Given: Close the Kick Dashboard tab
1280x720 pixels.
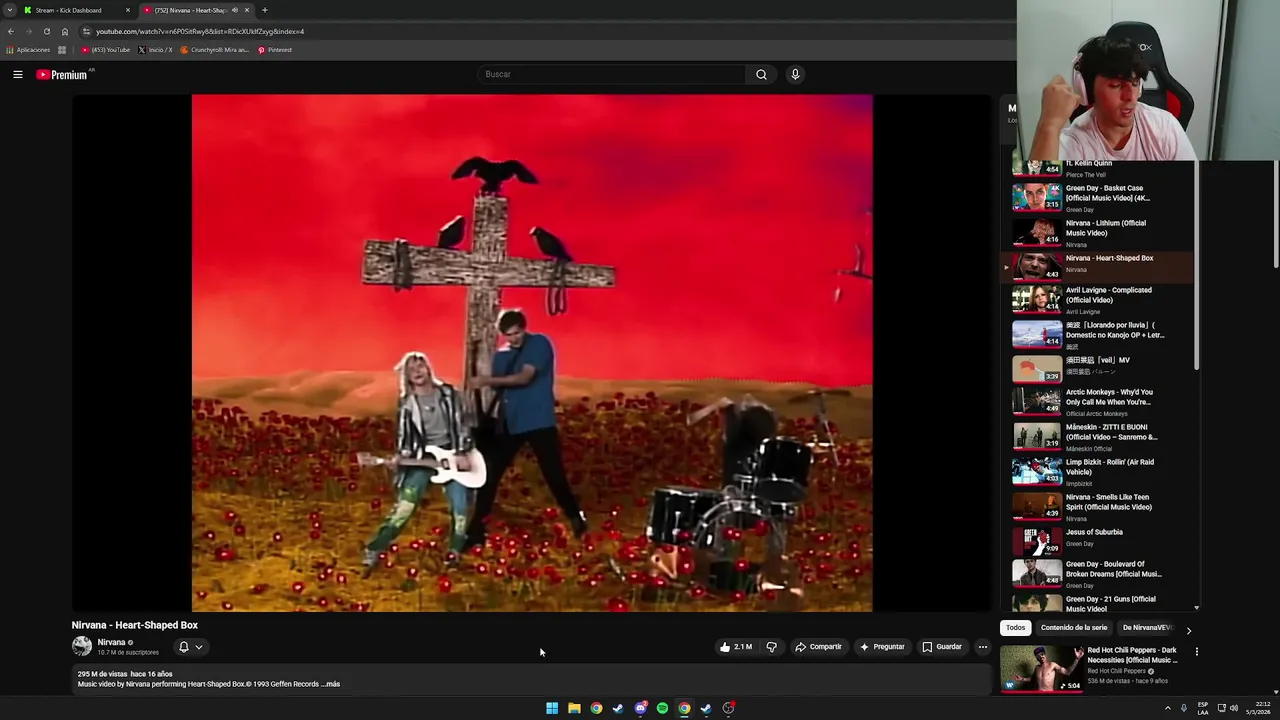Looking at the screenshot, I should (128, 10).
